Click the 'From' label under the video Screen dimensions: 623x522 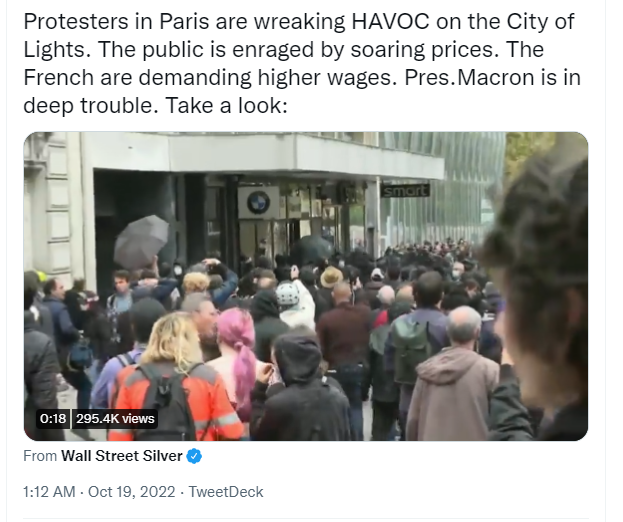coord(40,456)
